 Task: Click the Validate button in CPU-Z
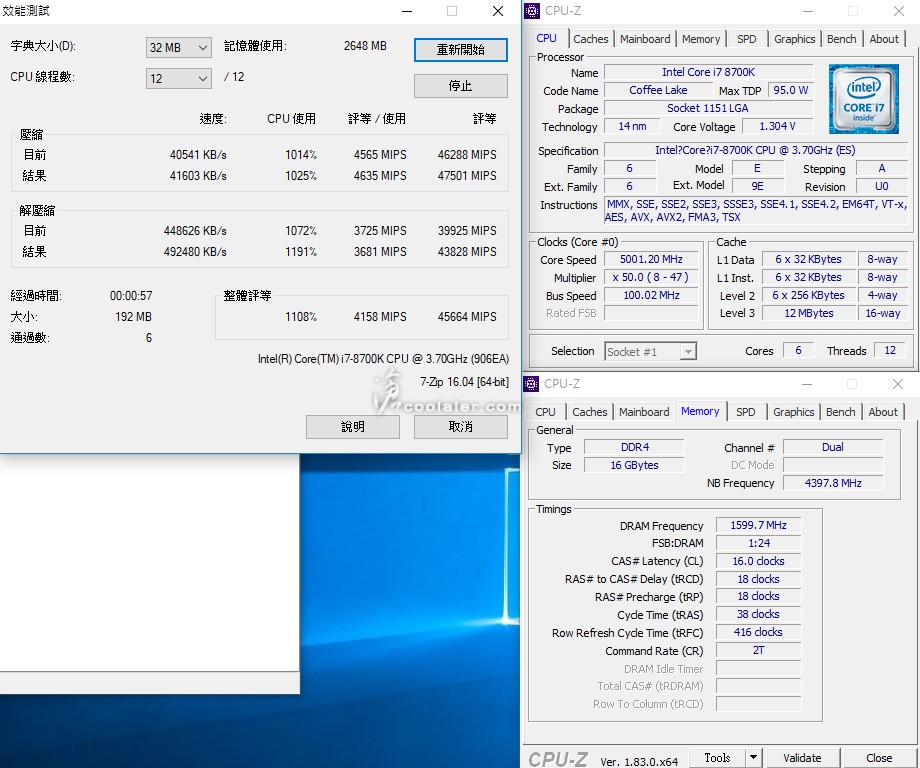tap(802, 758)
